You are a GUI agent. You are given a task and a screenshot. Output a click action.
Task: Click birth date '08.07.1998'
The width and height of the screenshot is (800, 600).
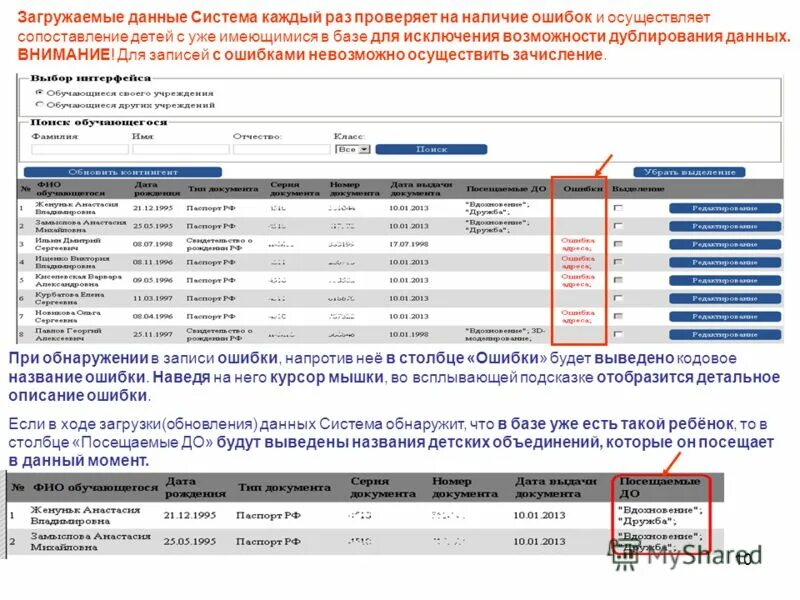coord(153,244)
